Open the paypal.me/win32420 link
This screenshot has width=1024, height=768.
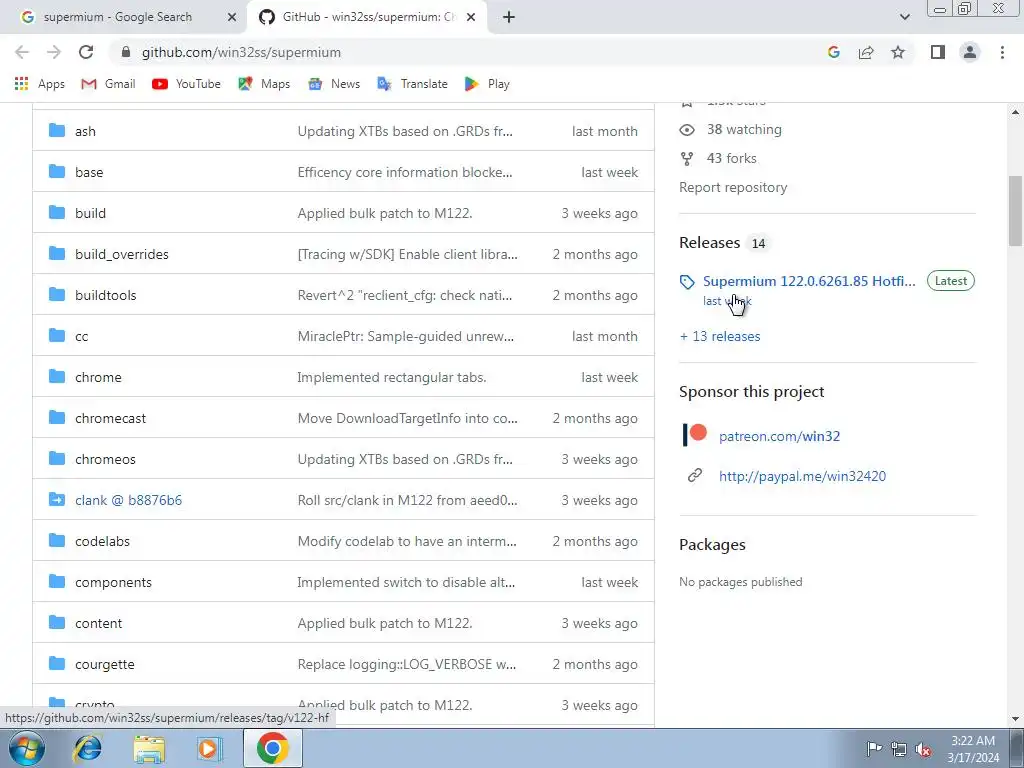802,476
